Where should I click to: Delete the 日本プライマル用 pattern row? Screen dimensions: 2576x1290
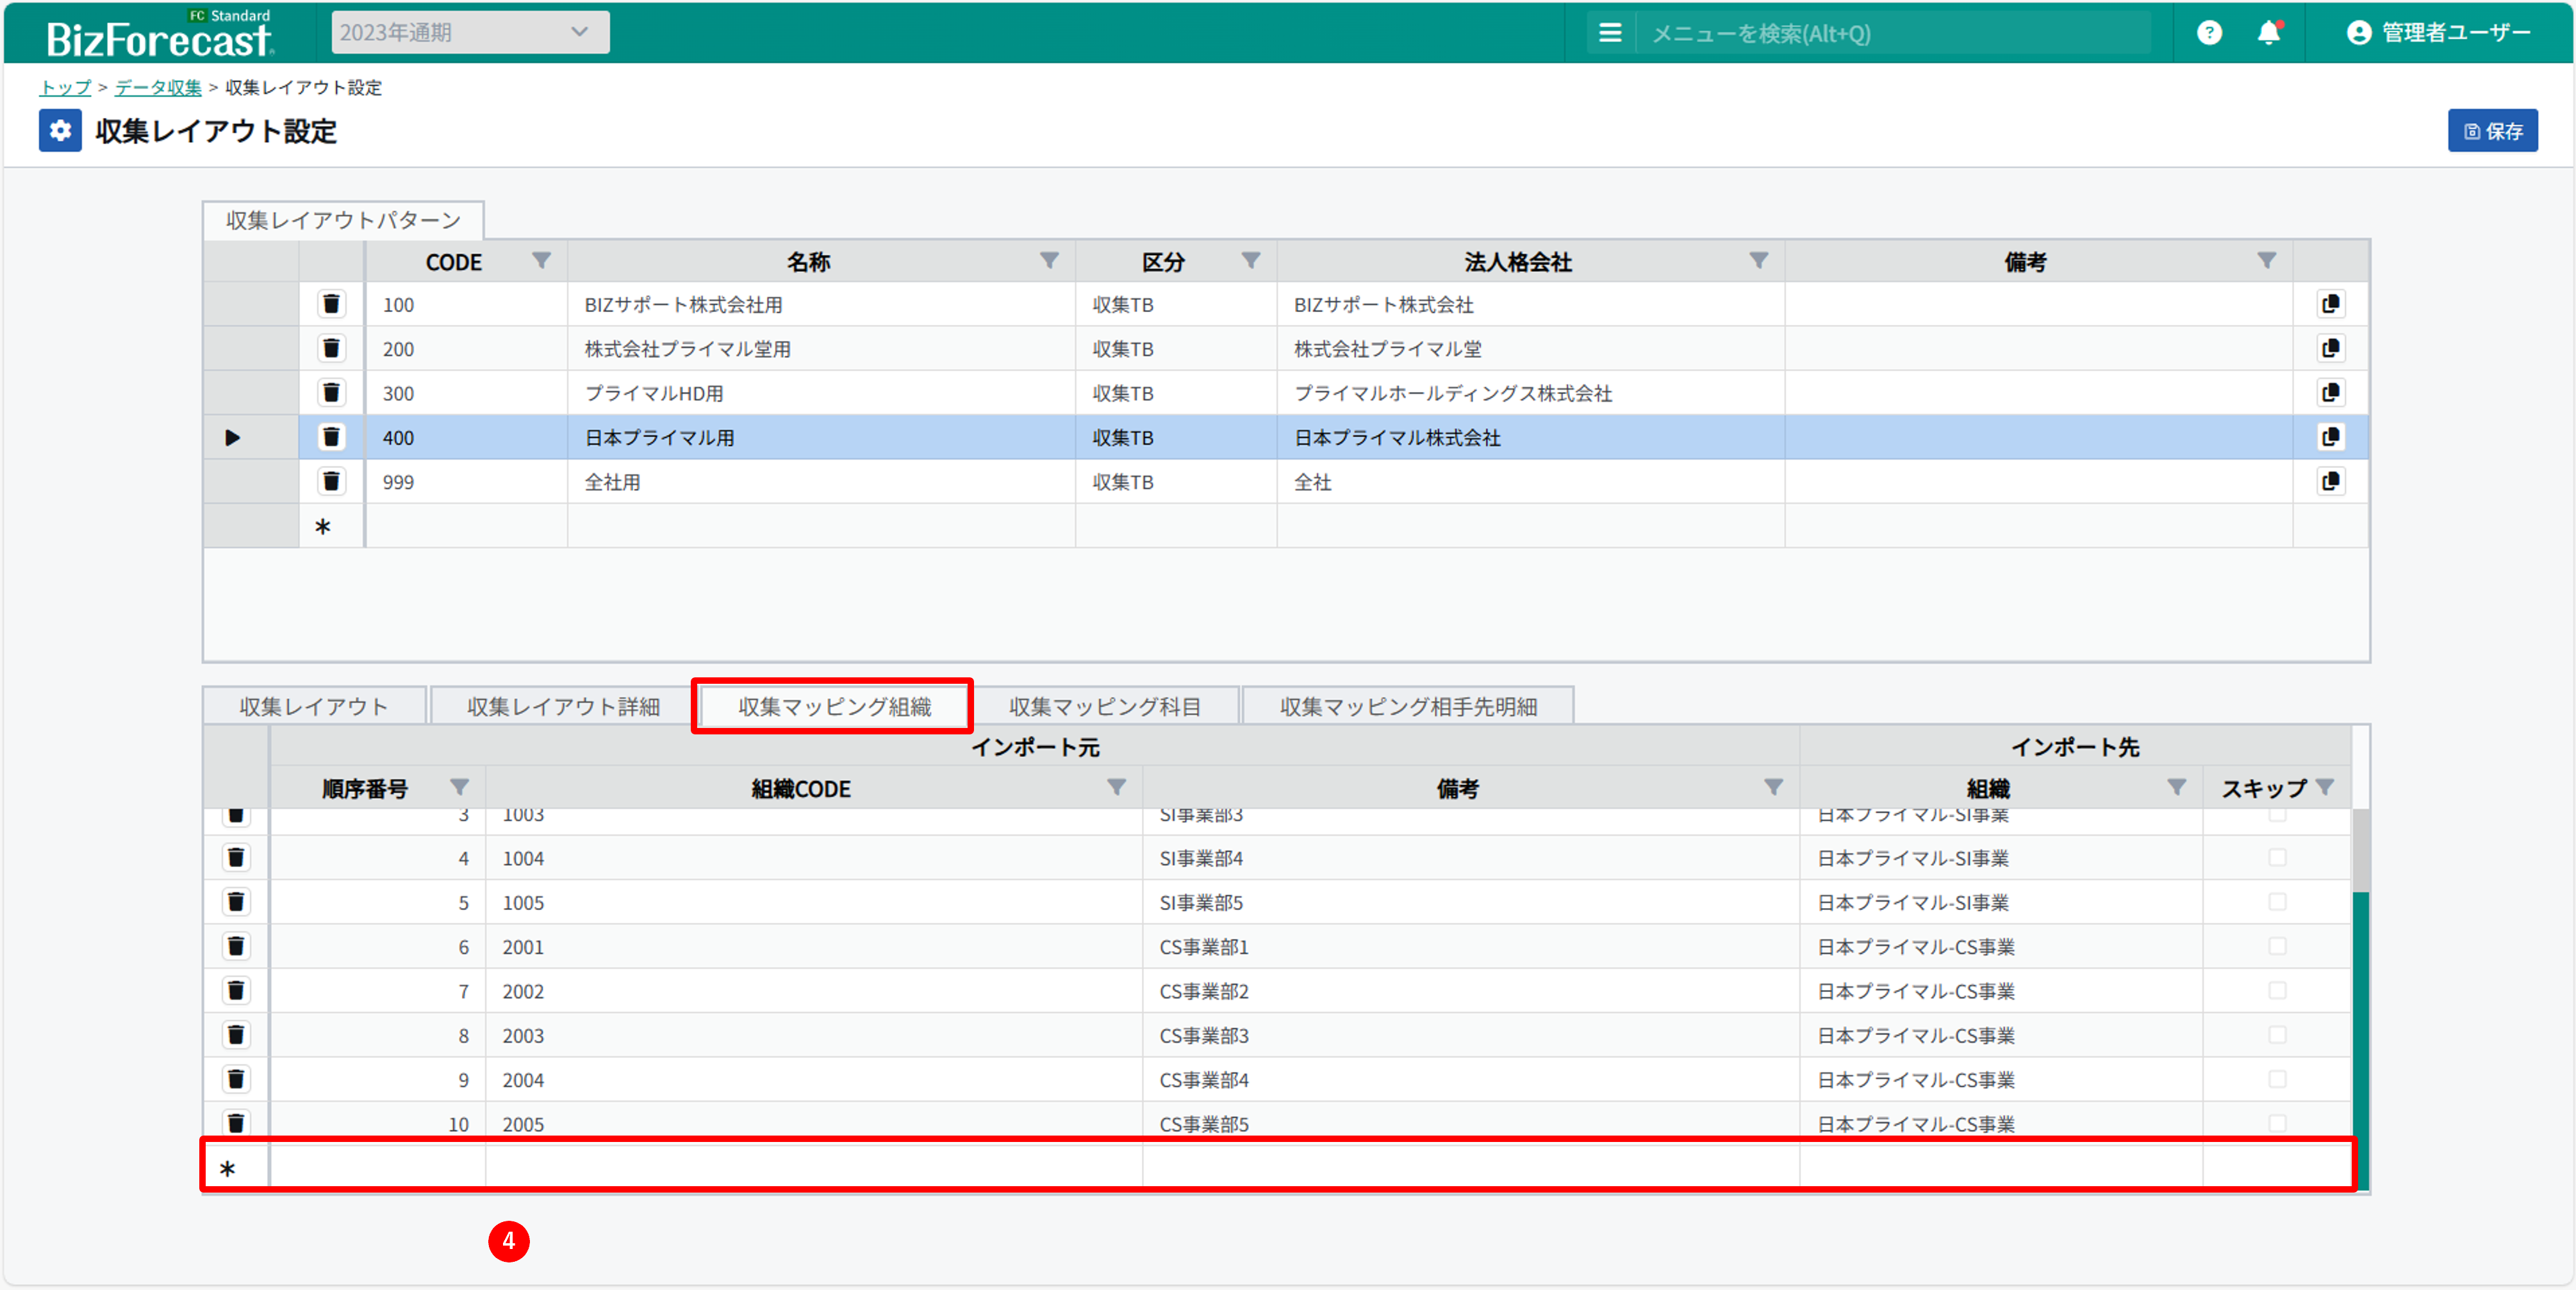tap(331, 437)
